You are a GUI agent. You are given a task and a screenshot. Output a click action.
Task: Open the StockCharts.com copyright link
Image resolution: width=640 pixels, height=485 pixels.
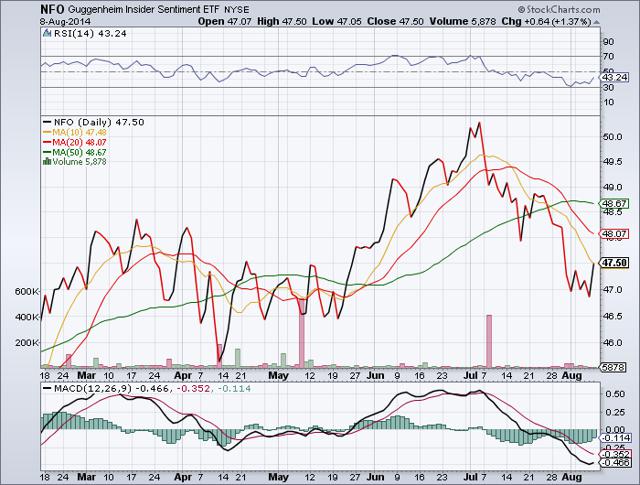(559, 9)
